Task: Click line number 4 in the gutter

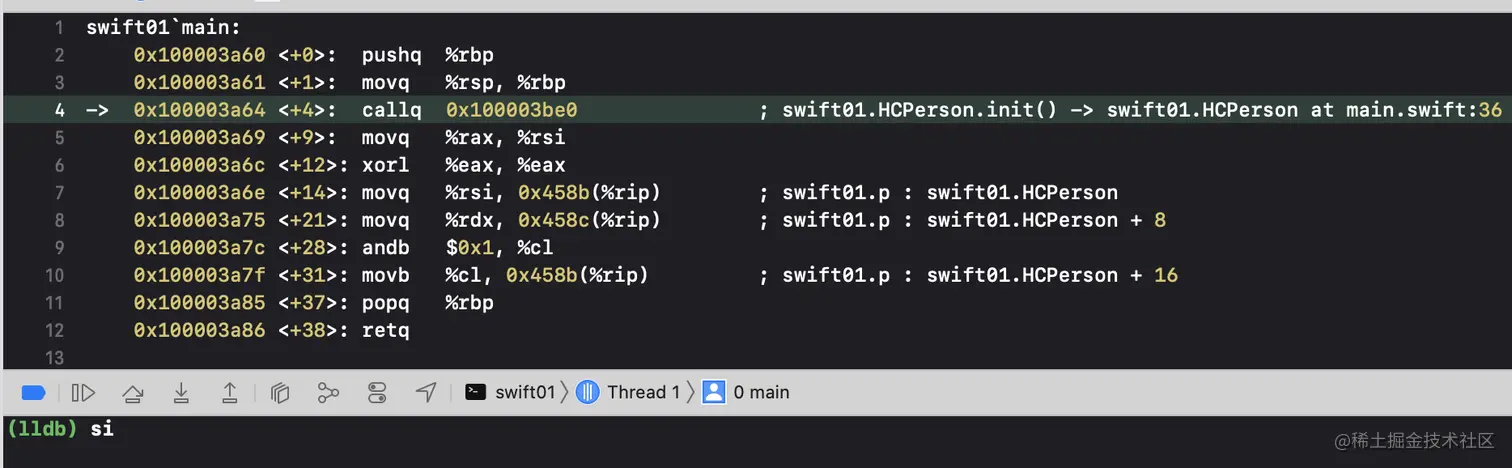Action: tap(59, 110)
